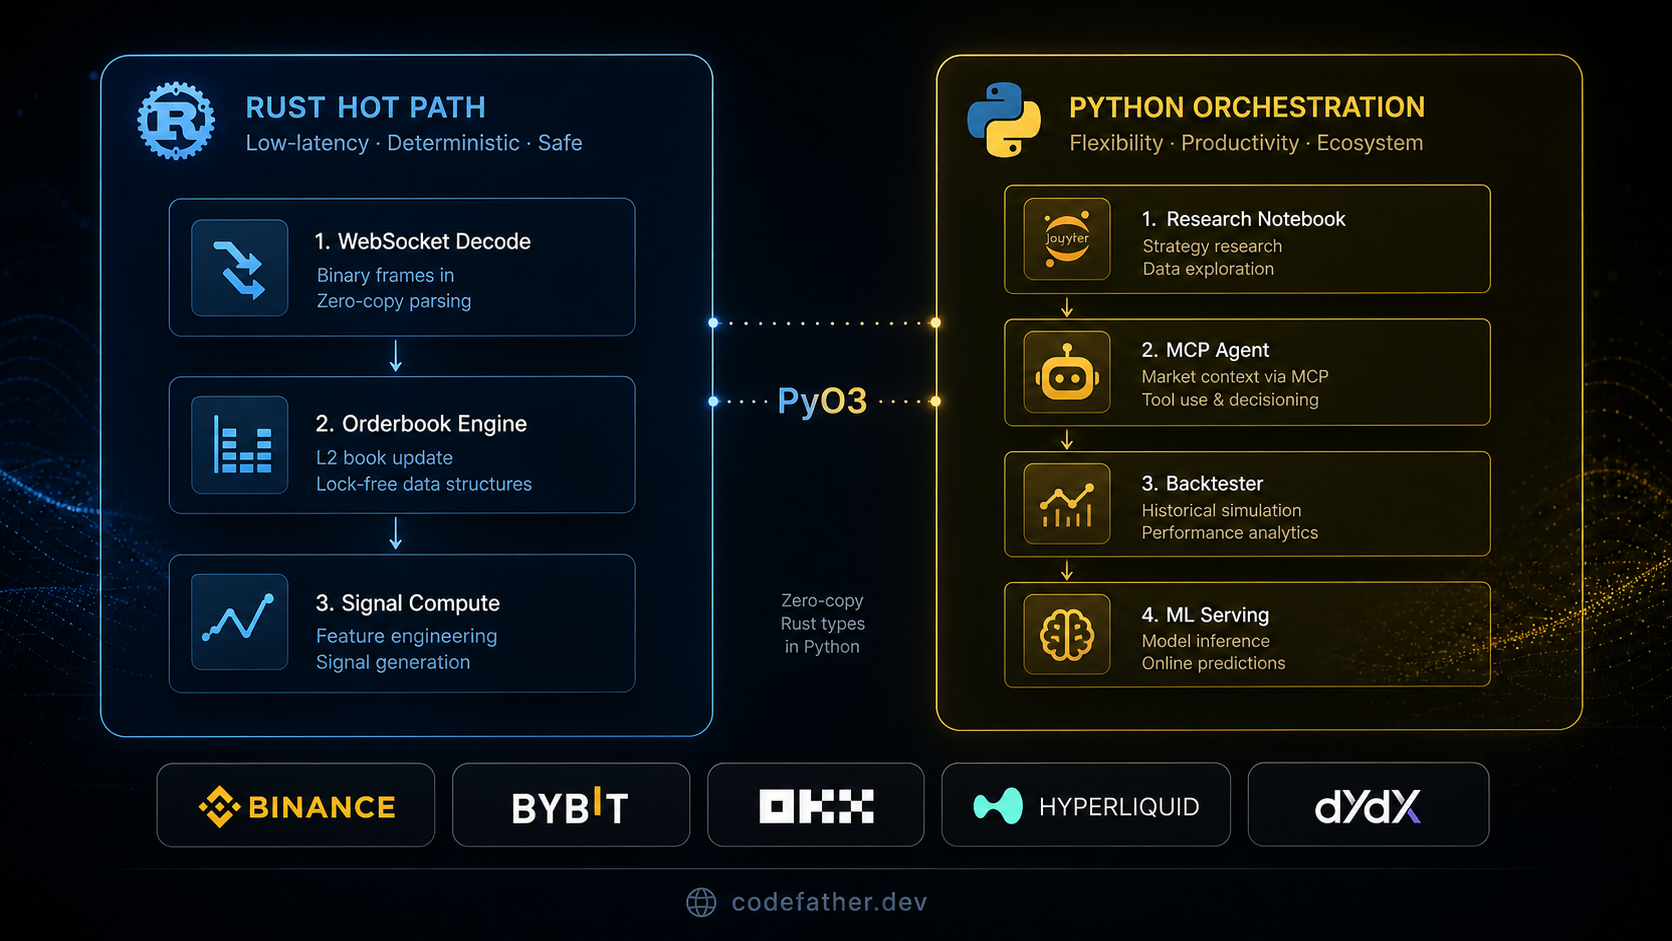Click the PyO3 label in the center
The image size is (1672, 941).
coord(822,401)
